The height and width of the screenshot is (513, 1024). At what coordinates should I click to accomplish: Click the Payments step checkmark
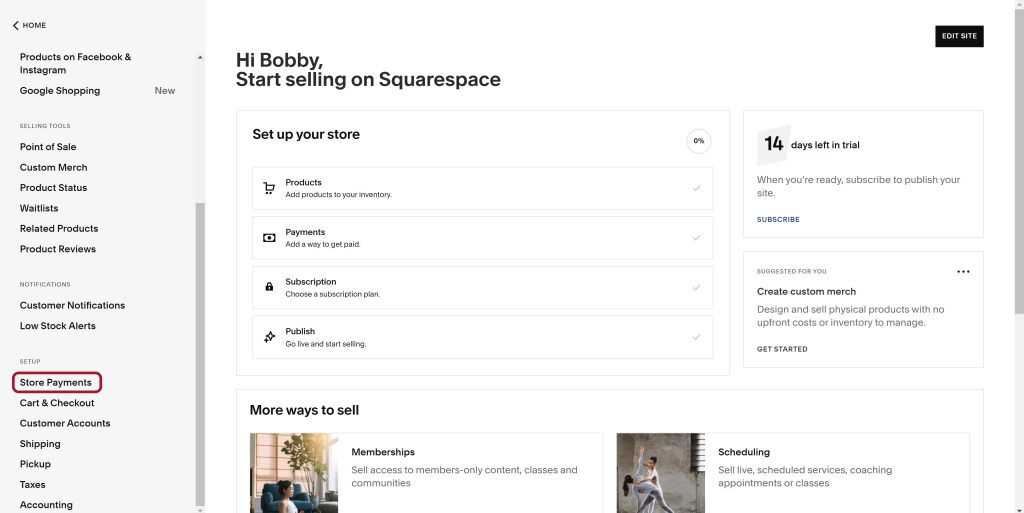pos(696,238)
